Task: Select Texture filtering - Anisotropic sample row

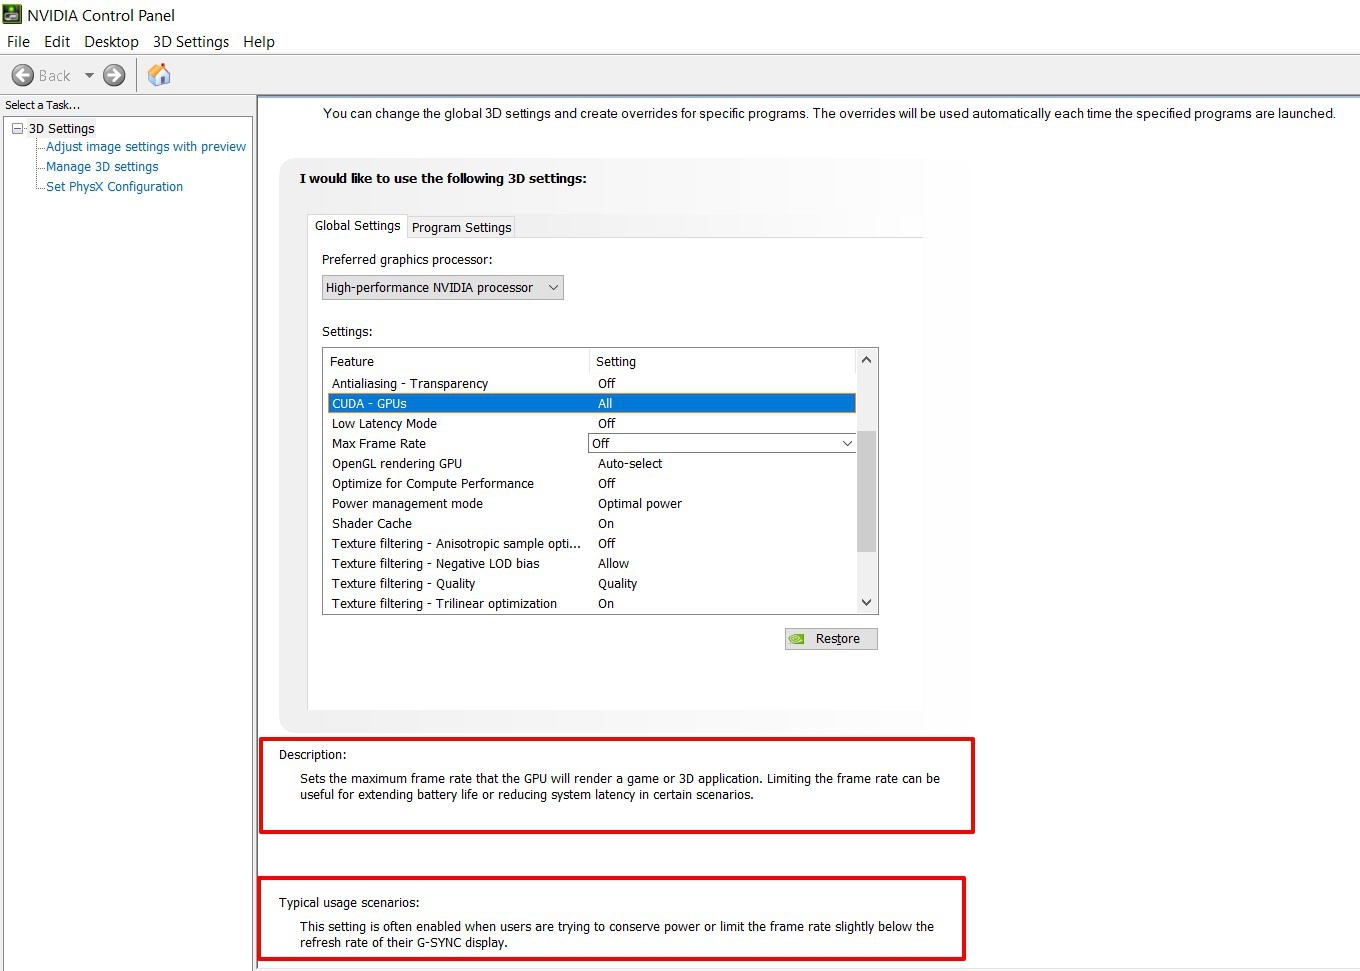Action: (591, 544)
